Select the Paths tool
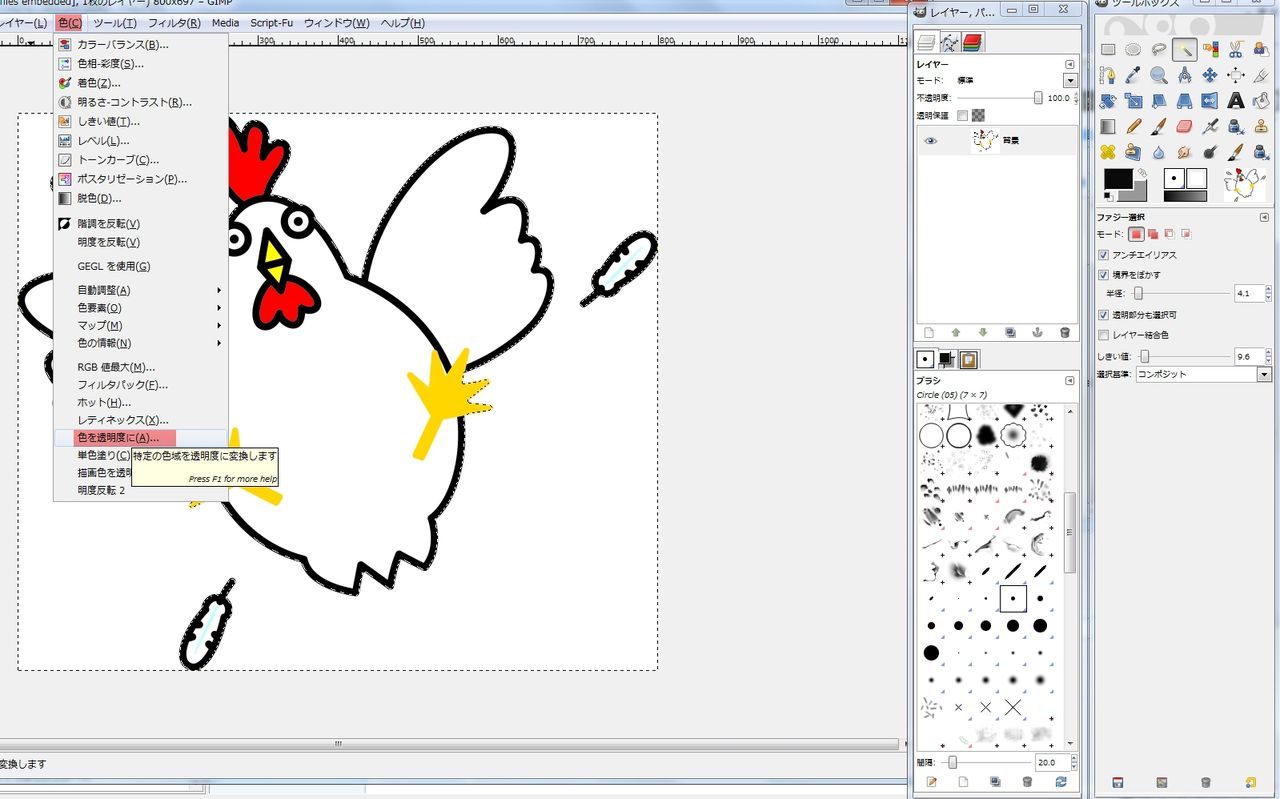 pyautogui.click(x=1108, y=75)
